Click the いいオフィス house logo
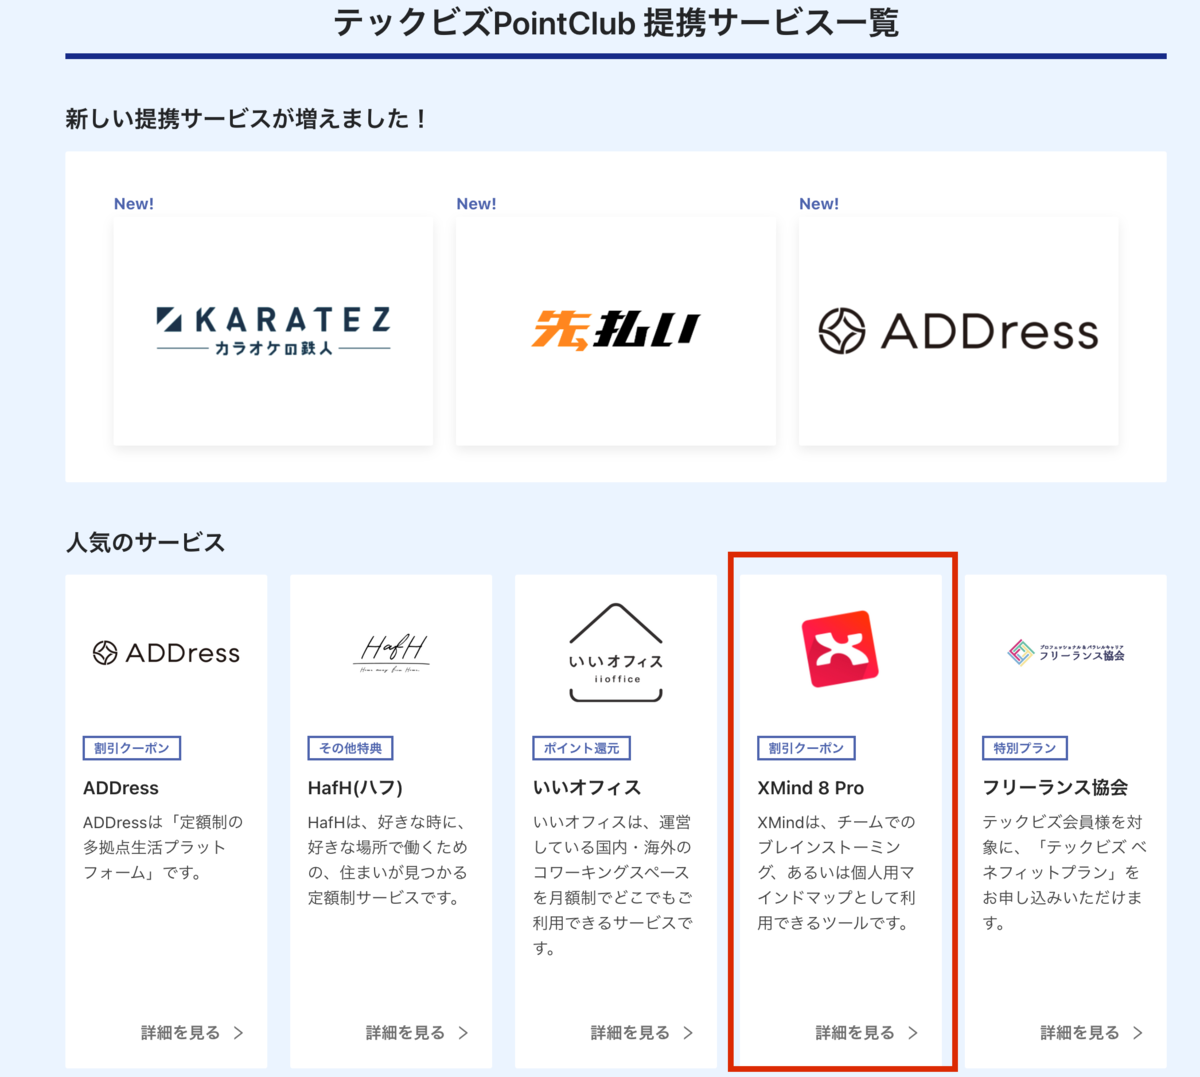 click(616, 652)
